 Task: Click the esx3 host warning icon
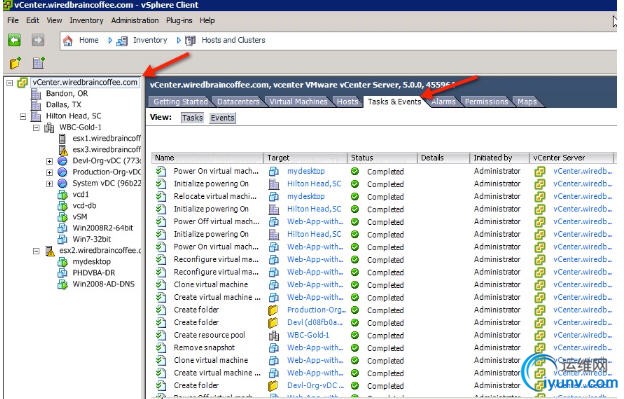(63, 150)
